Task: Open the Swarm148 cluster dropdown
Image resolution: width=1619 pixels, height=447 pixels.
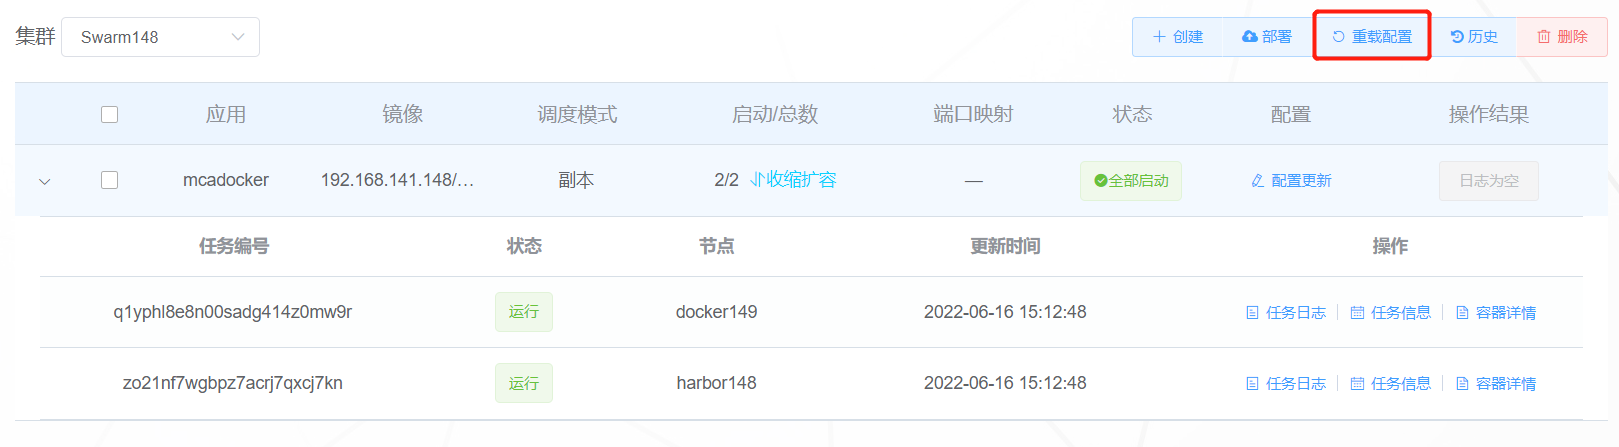Action: click(x=161, y=37)
